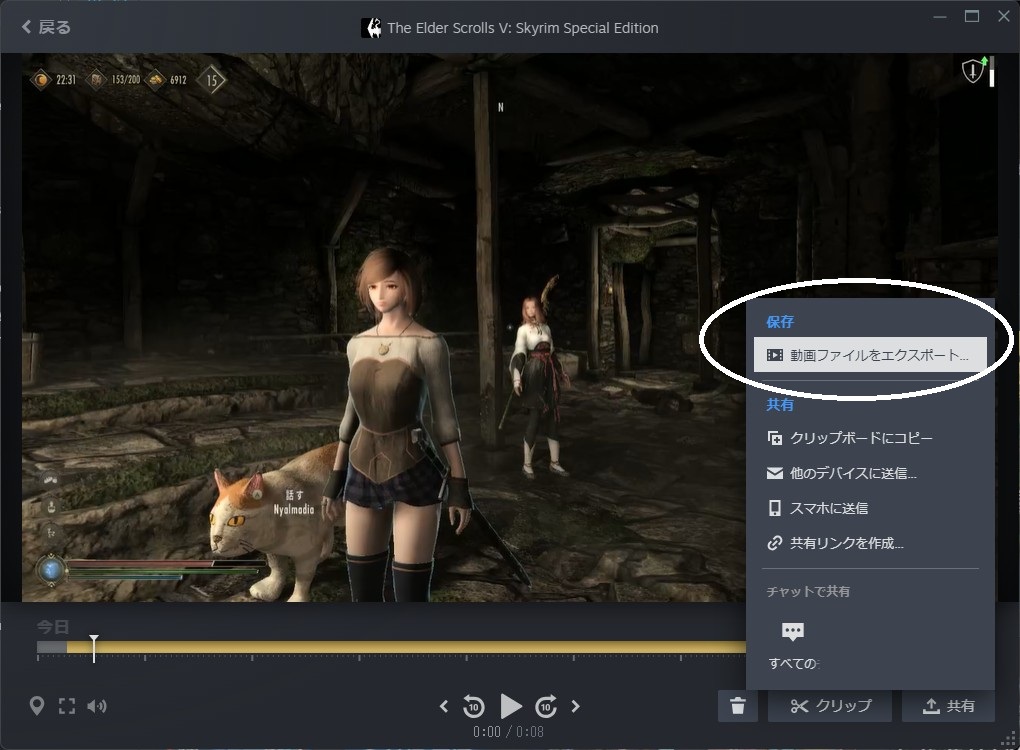
Task: Click the shield download status icon
Action: click(973, 70)
